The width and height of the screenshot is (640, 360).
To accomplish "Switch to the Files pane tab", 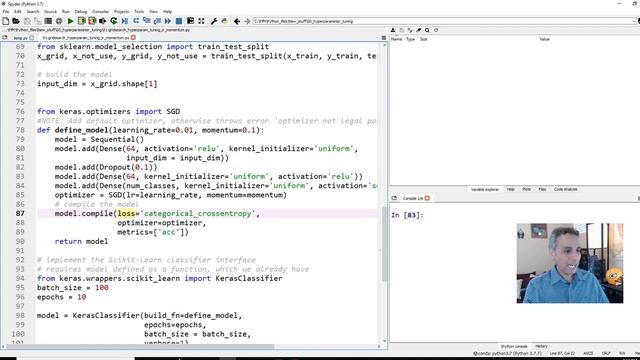I will point(542,189).
